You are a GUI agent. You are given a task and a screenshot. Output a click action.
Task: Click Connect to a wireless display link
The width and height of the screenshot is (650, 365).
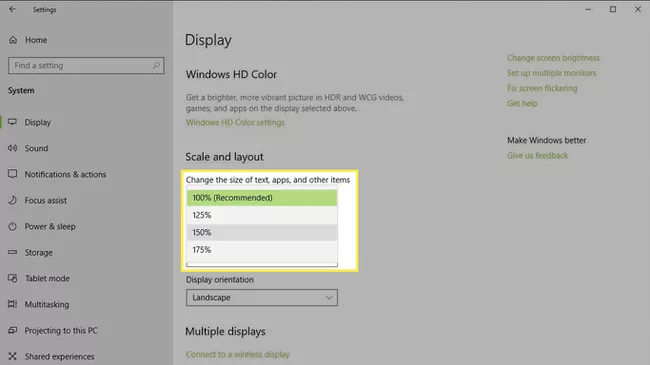pos(238,355)
